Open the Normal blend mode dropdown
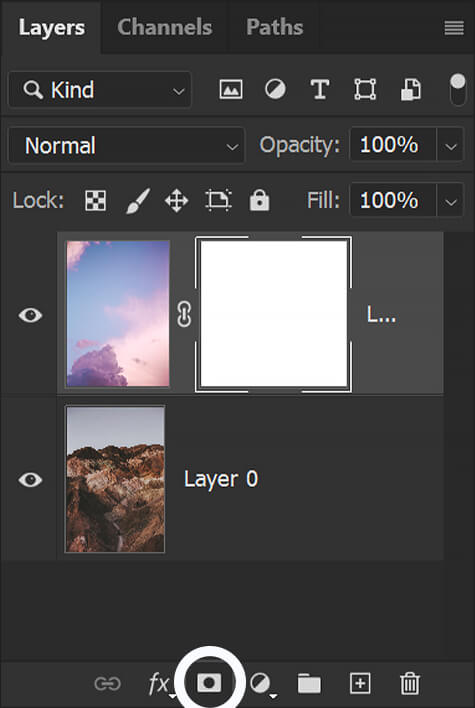This screenshot has width=475, height=708. tap(126, 145)
